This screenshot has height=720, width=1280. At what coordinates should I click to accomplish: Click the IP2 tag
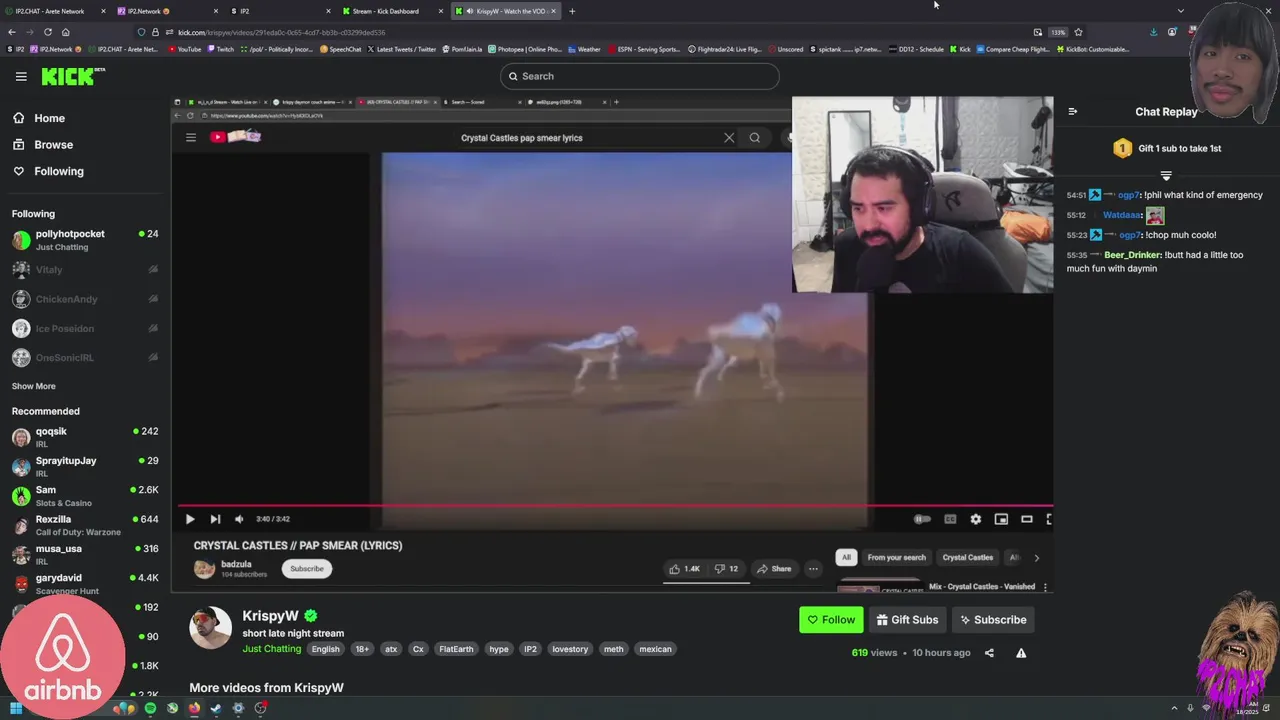pyautogui.click(x=531, y=649)
